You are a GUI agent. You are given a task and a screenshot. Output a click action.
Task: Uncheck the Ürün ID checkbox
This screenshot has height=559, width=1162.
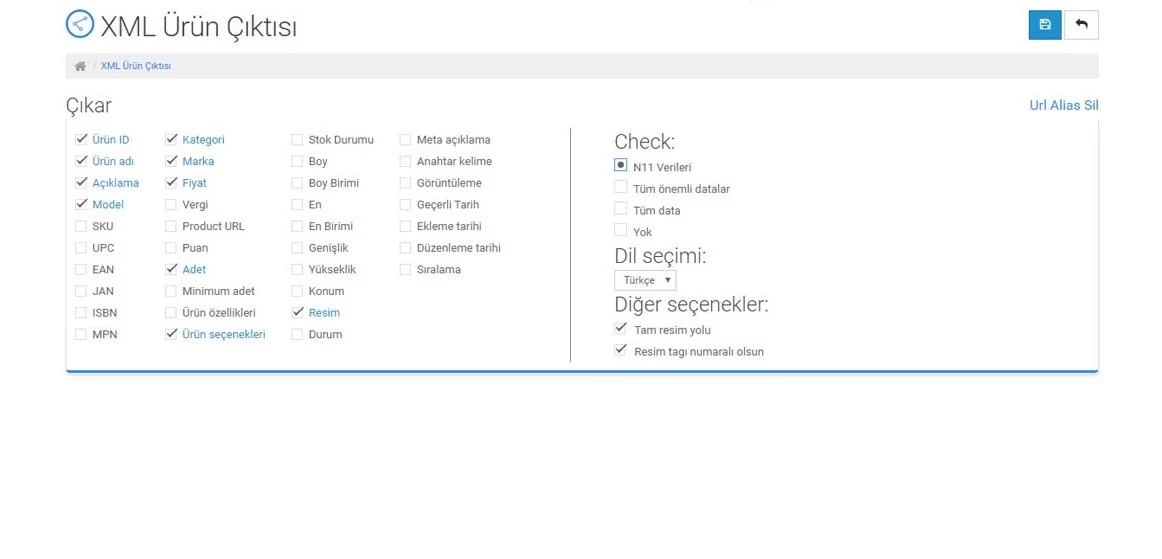tap(82, 139)
